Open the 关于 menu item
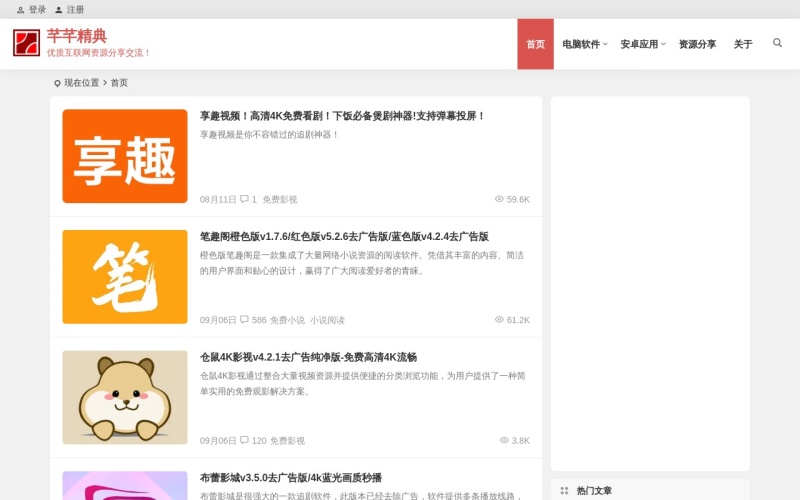The image size is (800, 500). pos(743,44)
